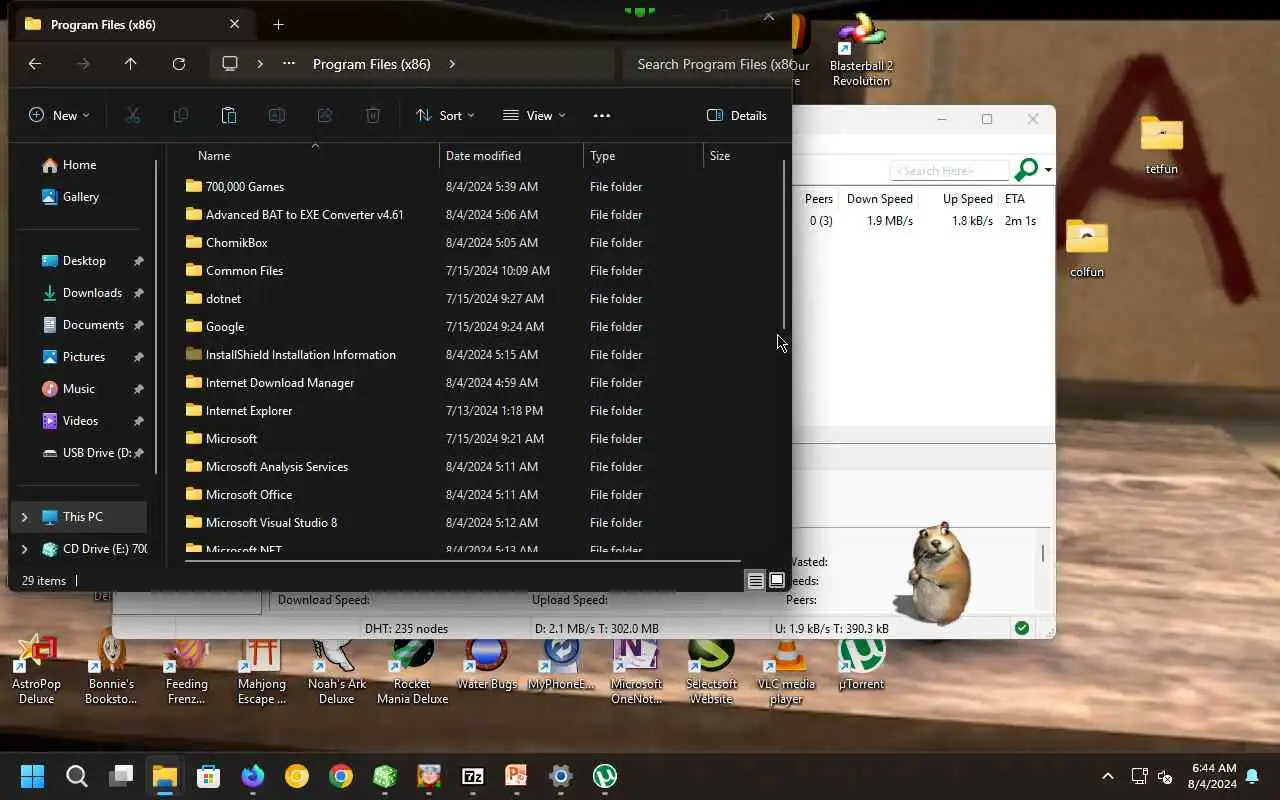
Task: Open the Blasterball 2 Revolution desktop shortcut
Action: pyautogui.click(x=861, y=50)
